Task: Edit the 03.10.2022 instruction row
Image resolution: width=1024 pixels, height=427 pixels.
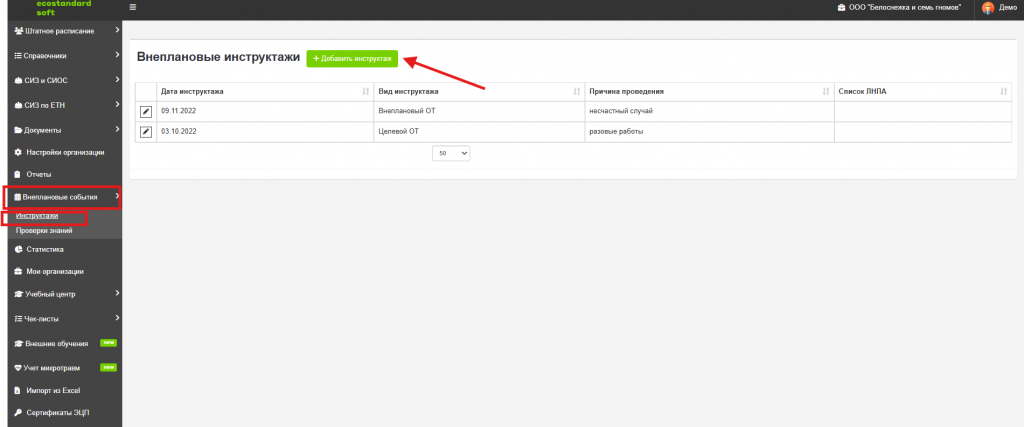Action: 146,132
